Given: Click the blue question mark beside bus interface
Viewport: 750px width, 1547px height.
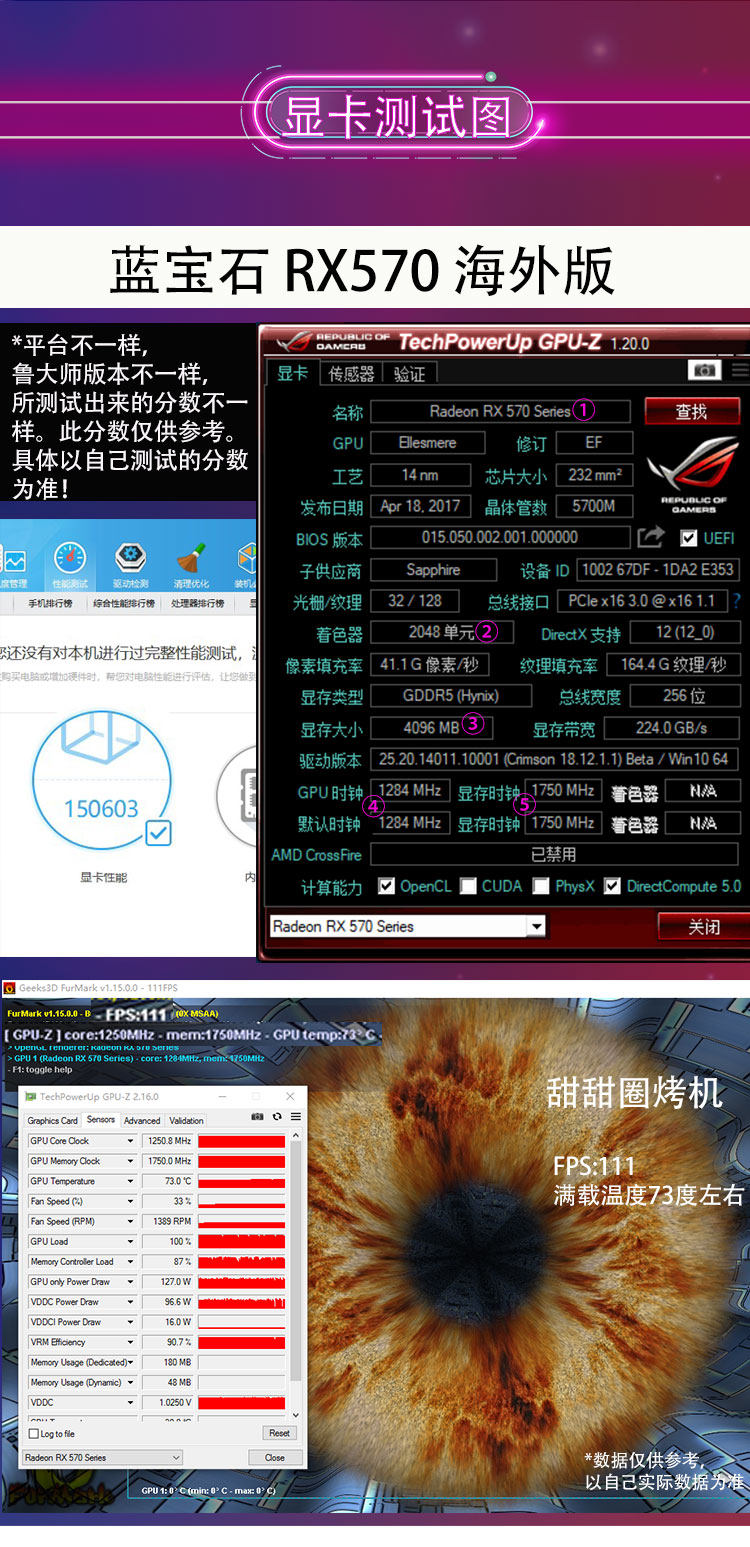Looking at the screenshot, I should click(737, 601).
